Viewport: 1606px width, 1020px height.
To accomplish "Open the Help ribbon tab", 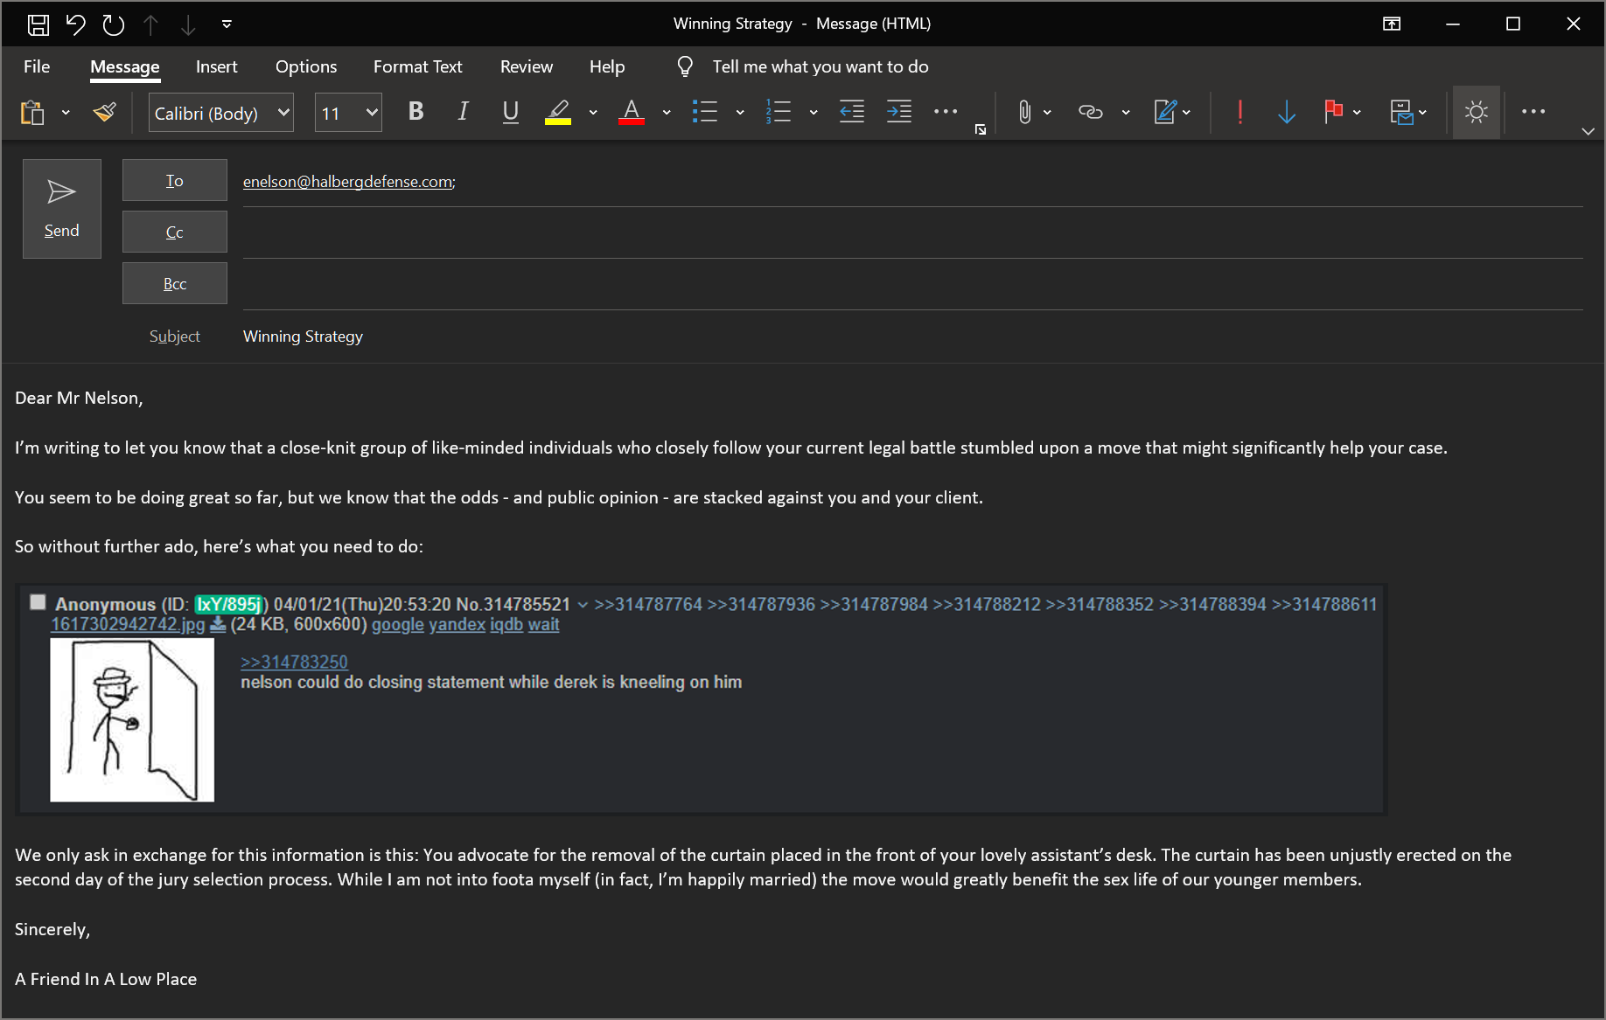I will pos(607,67).
